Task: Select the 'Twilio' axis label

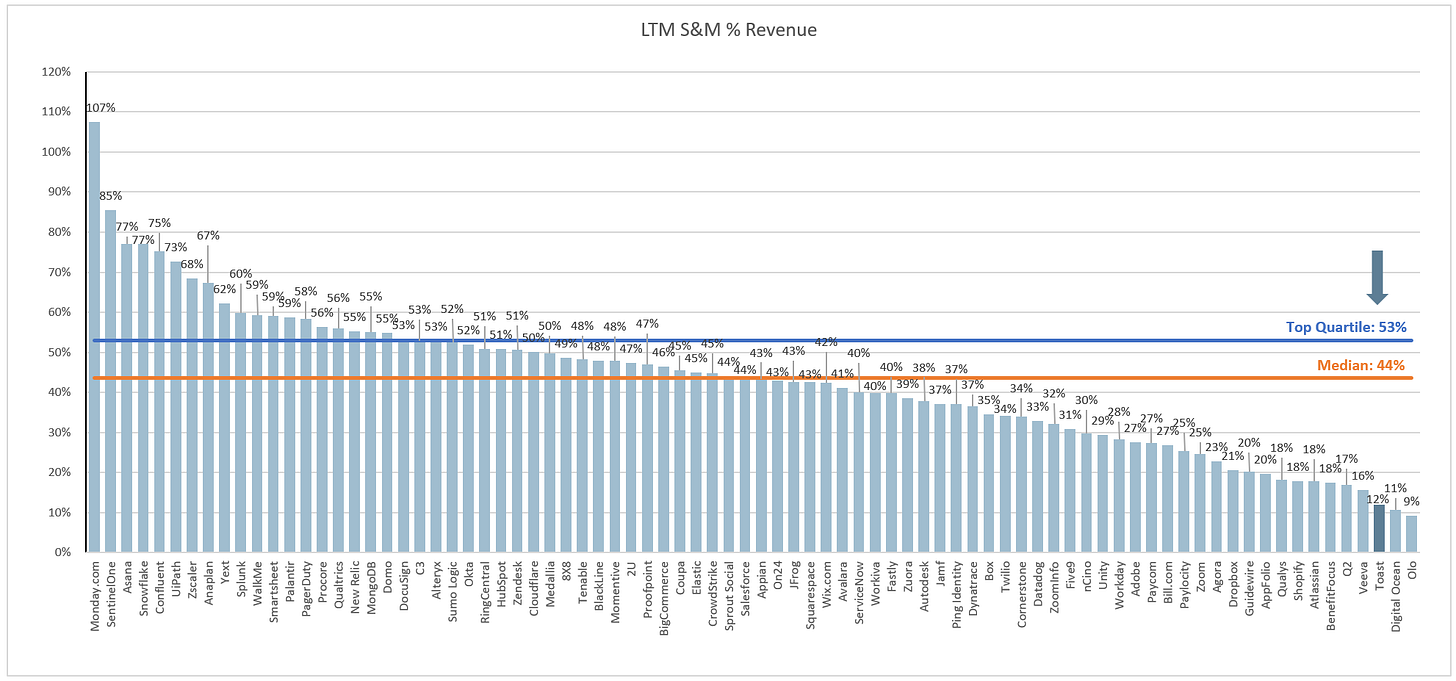Action: (x=1006, y=578)
